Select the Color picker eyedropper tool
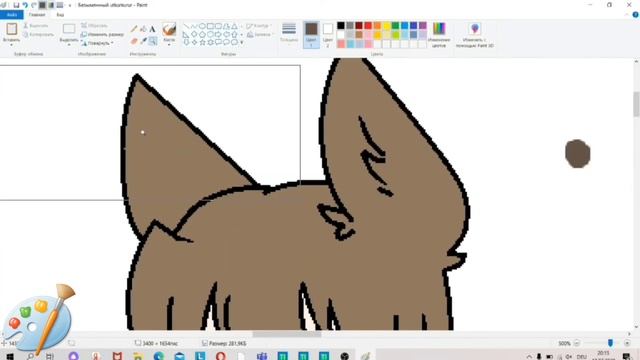This screenshot has width=640, height=360. 143,41
